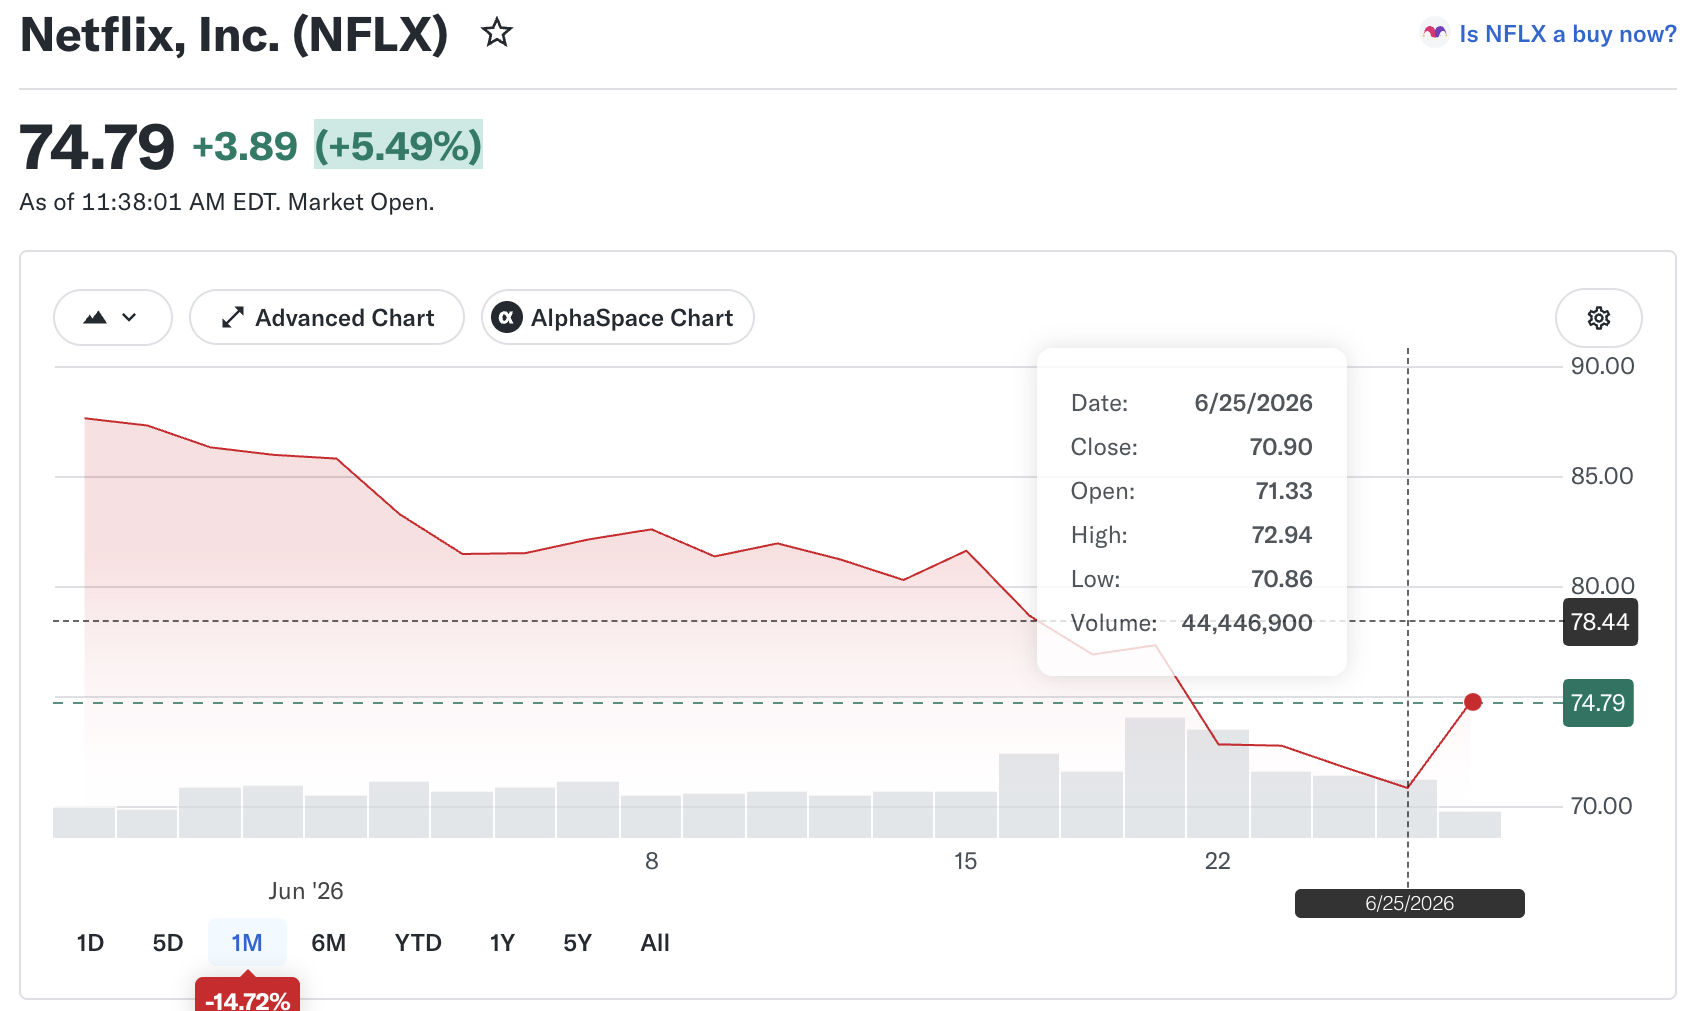1695x1011 pixels.
Task: Select the 1M time range
Action: pos(247,943)
